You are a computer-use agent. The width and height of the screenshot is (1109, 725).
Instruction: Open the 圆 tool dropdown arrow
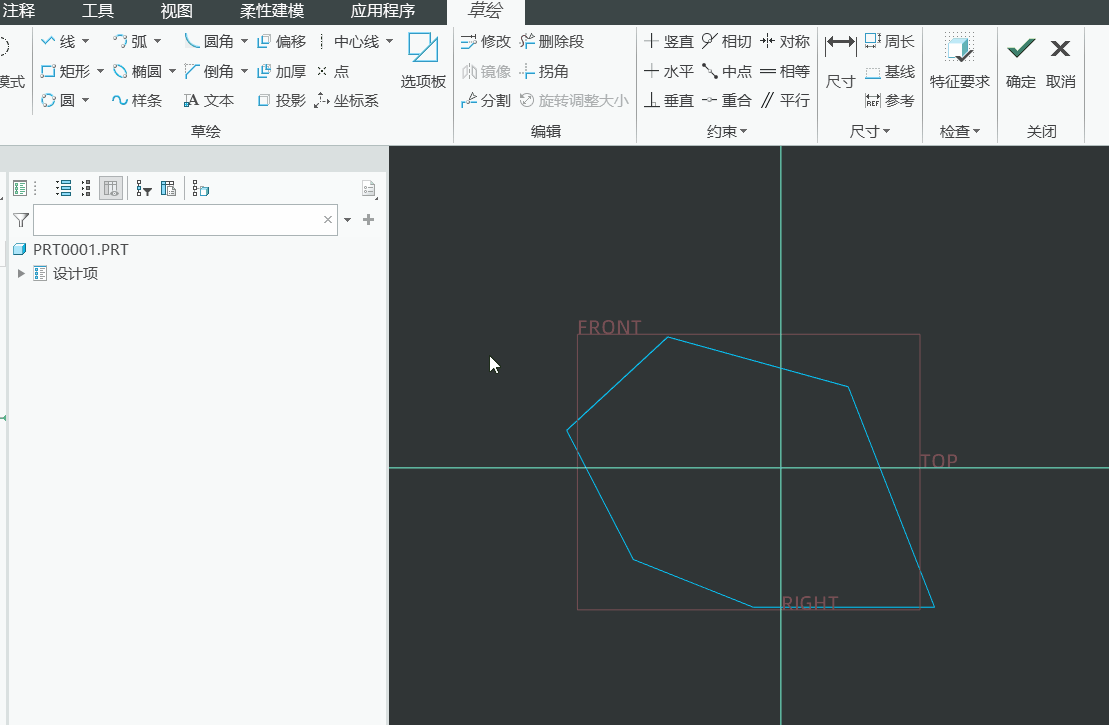click(86, 100)
